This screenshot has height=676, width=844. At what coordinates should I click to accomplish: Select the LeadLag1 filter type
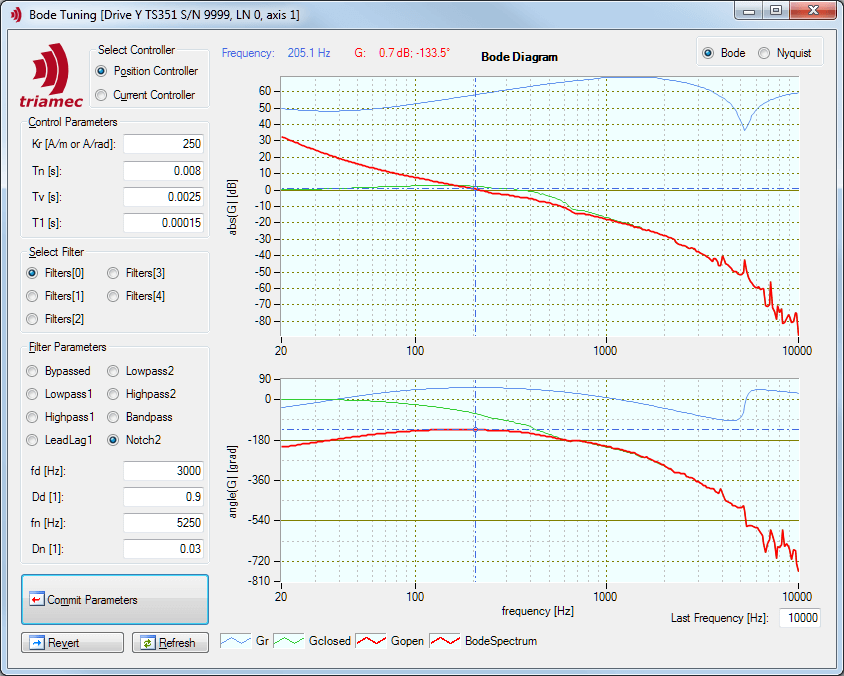[x=33, y=440]
